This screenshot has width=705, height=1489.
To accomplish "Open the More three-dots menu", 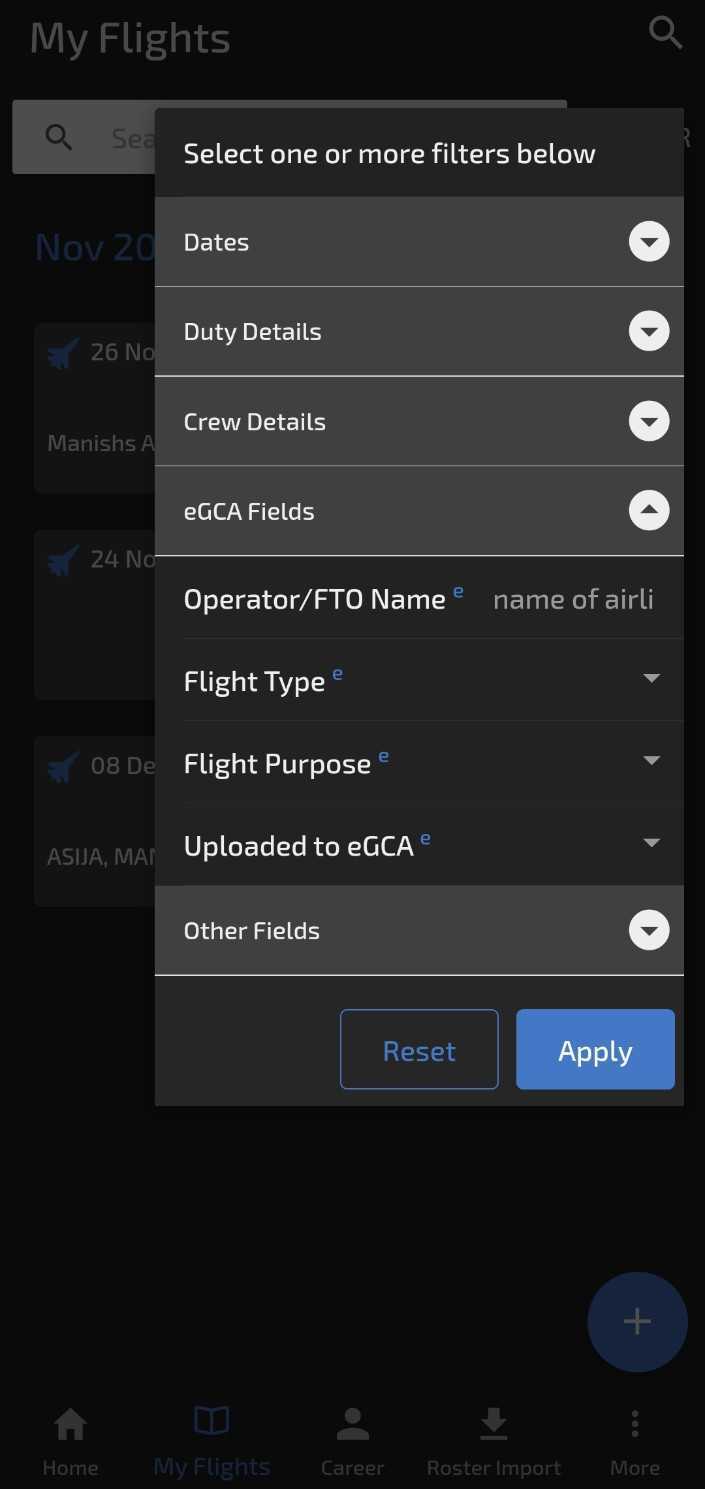I will (x=635, y=1424).
